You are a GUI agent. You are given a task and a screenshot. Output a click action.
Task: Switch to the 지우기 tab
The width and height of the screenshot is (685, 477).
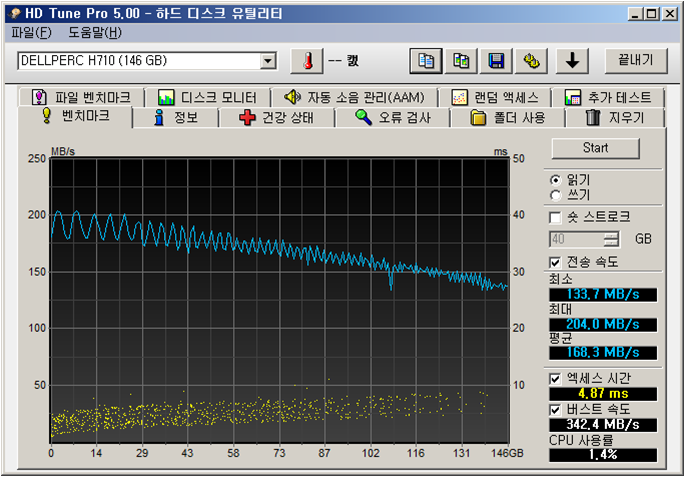[x=615, y=118]
